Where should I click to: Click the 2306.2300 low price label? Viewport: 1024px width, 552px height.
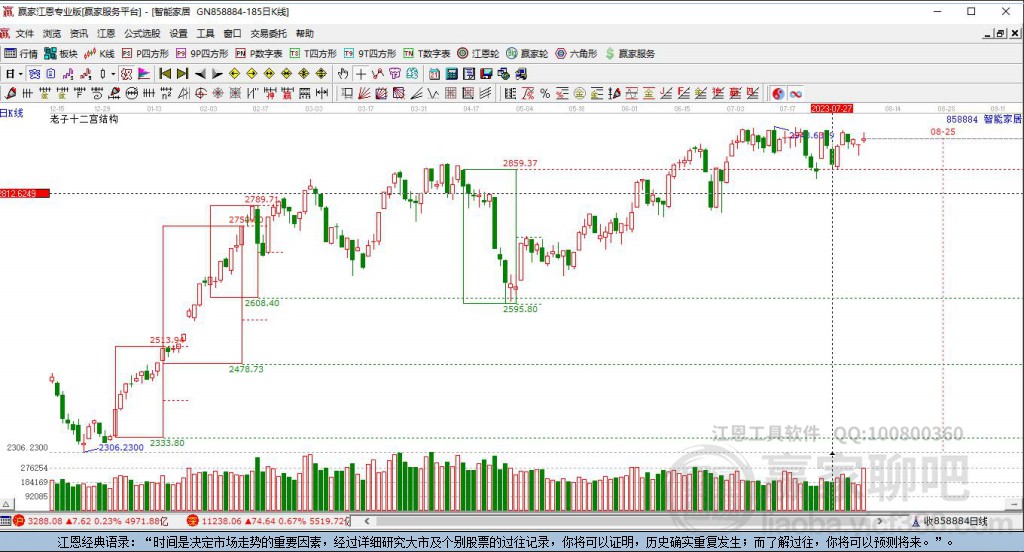point(121,447)
